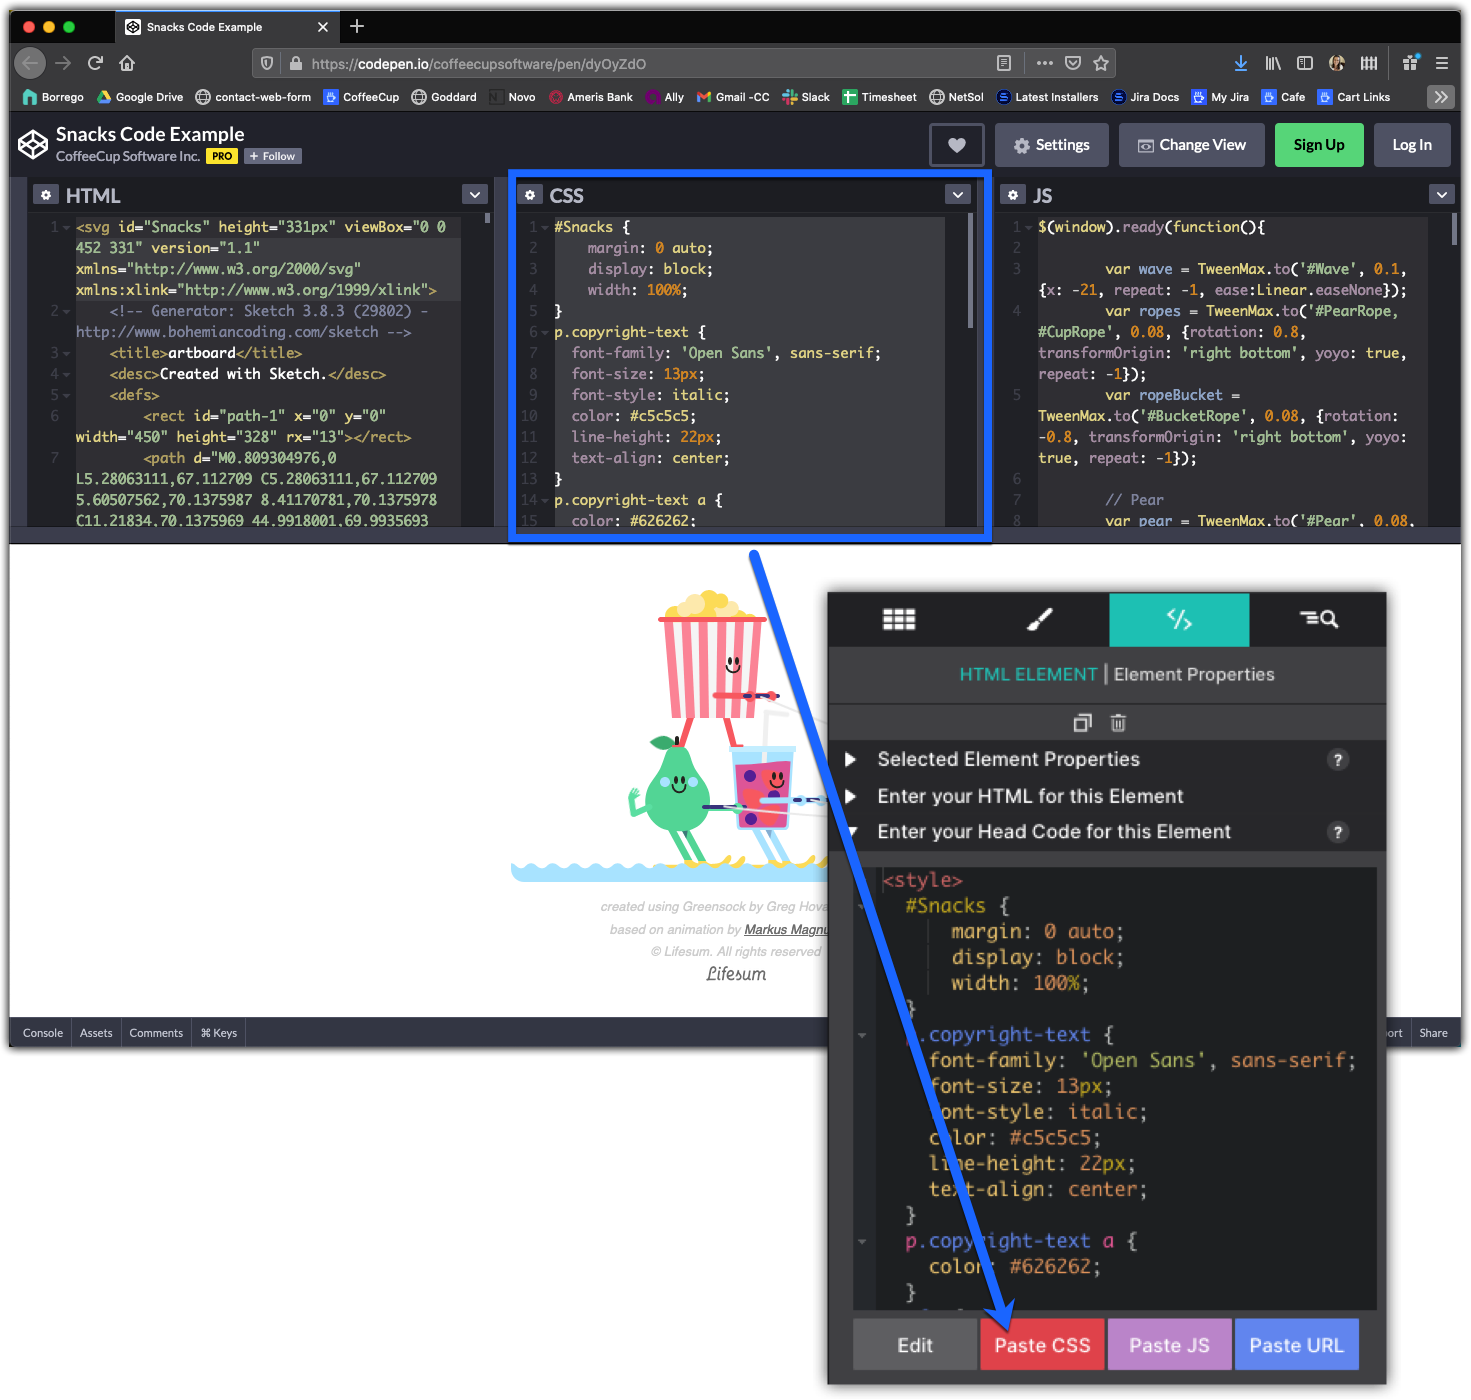Go to browser home page icon
Image resolution: width=1471 pixels, height=1400 pixels.
tap(127, 63)
